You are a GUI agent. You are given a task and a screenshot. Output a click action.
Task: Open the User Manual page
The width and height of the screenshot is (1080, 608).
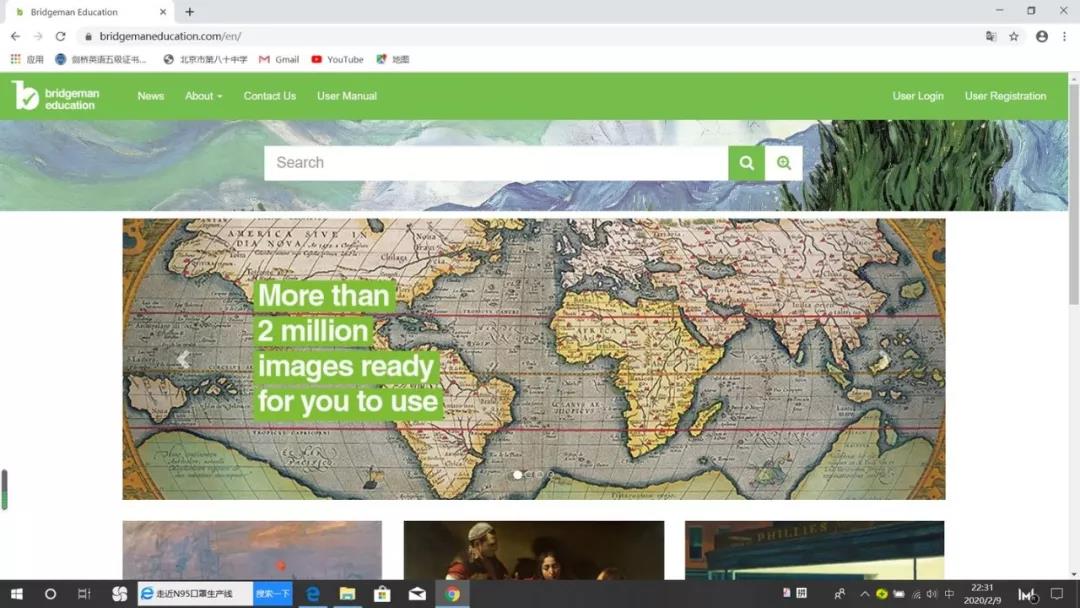click(347, 96)
